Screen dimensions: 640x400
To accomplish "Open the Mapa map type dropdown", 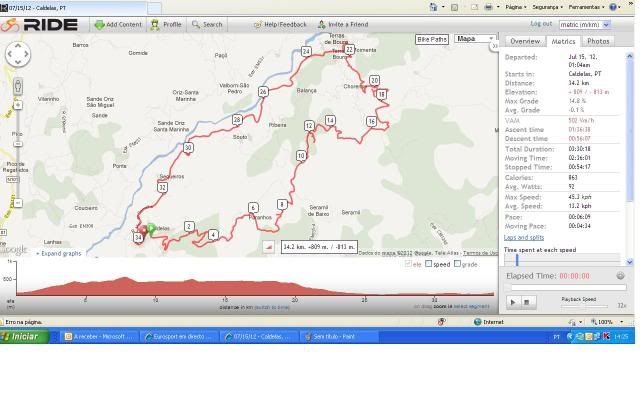I will [473, 39].
